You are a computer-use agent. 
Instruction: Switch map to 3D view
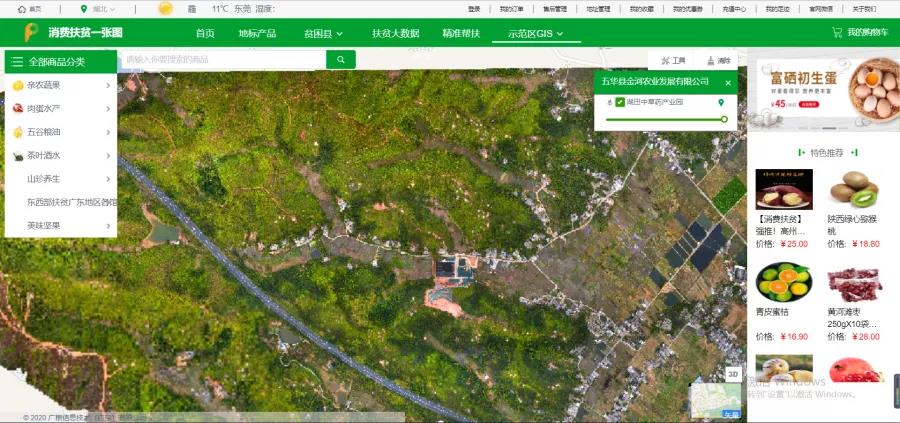point(732,374)
